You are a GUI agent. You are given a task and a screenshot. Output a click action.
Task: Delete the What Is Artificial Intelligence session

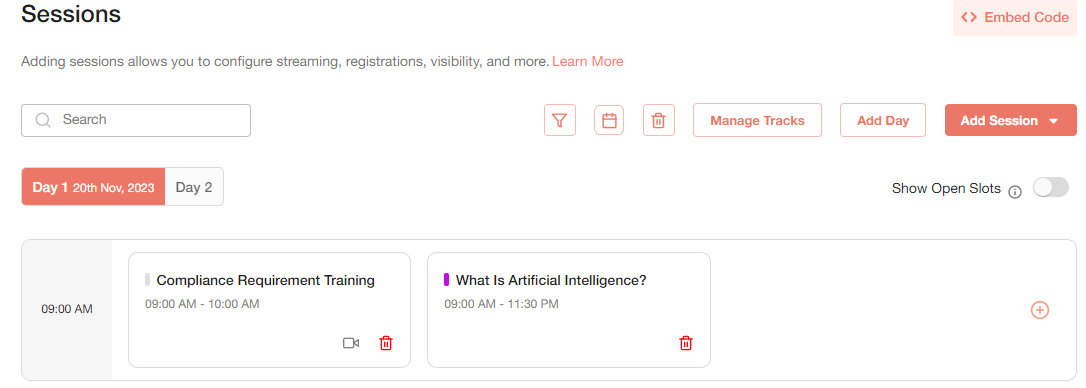[x=686, y=343]
